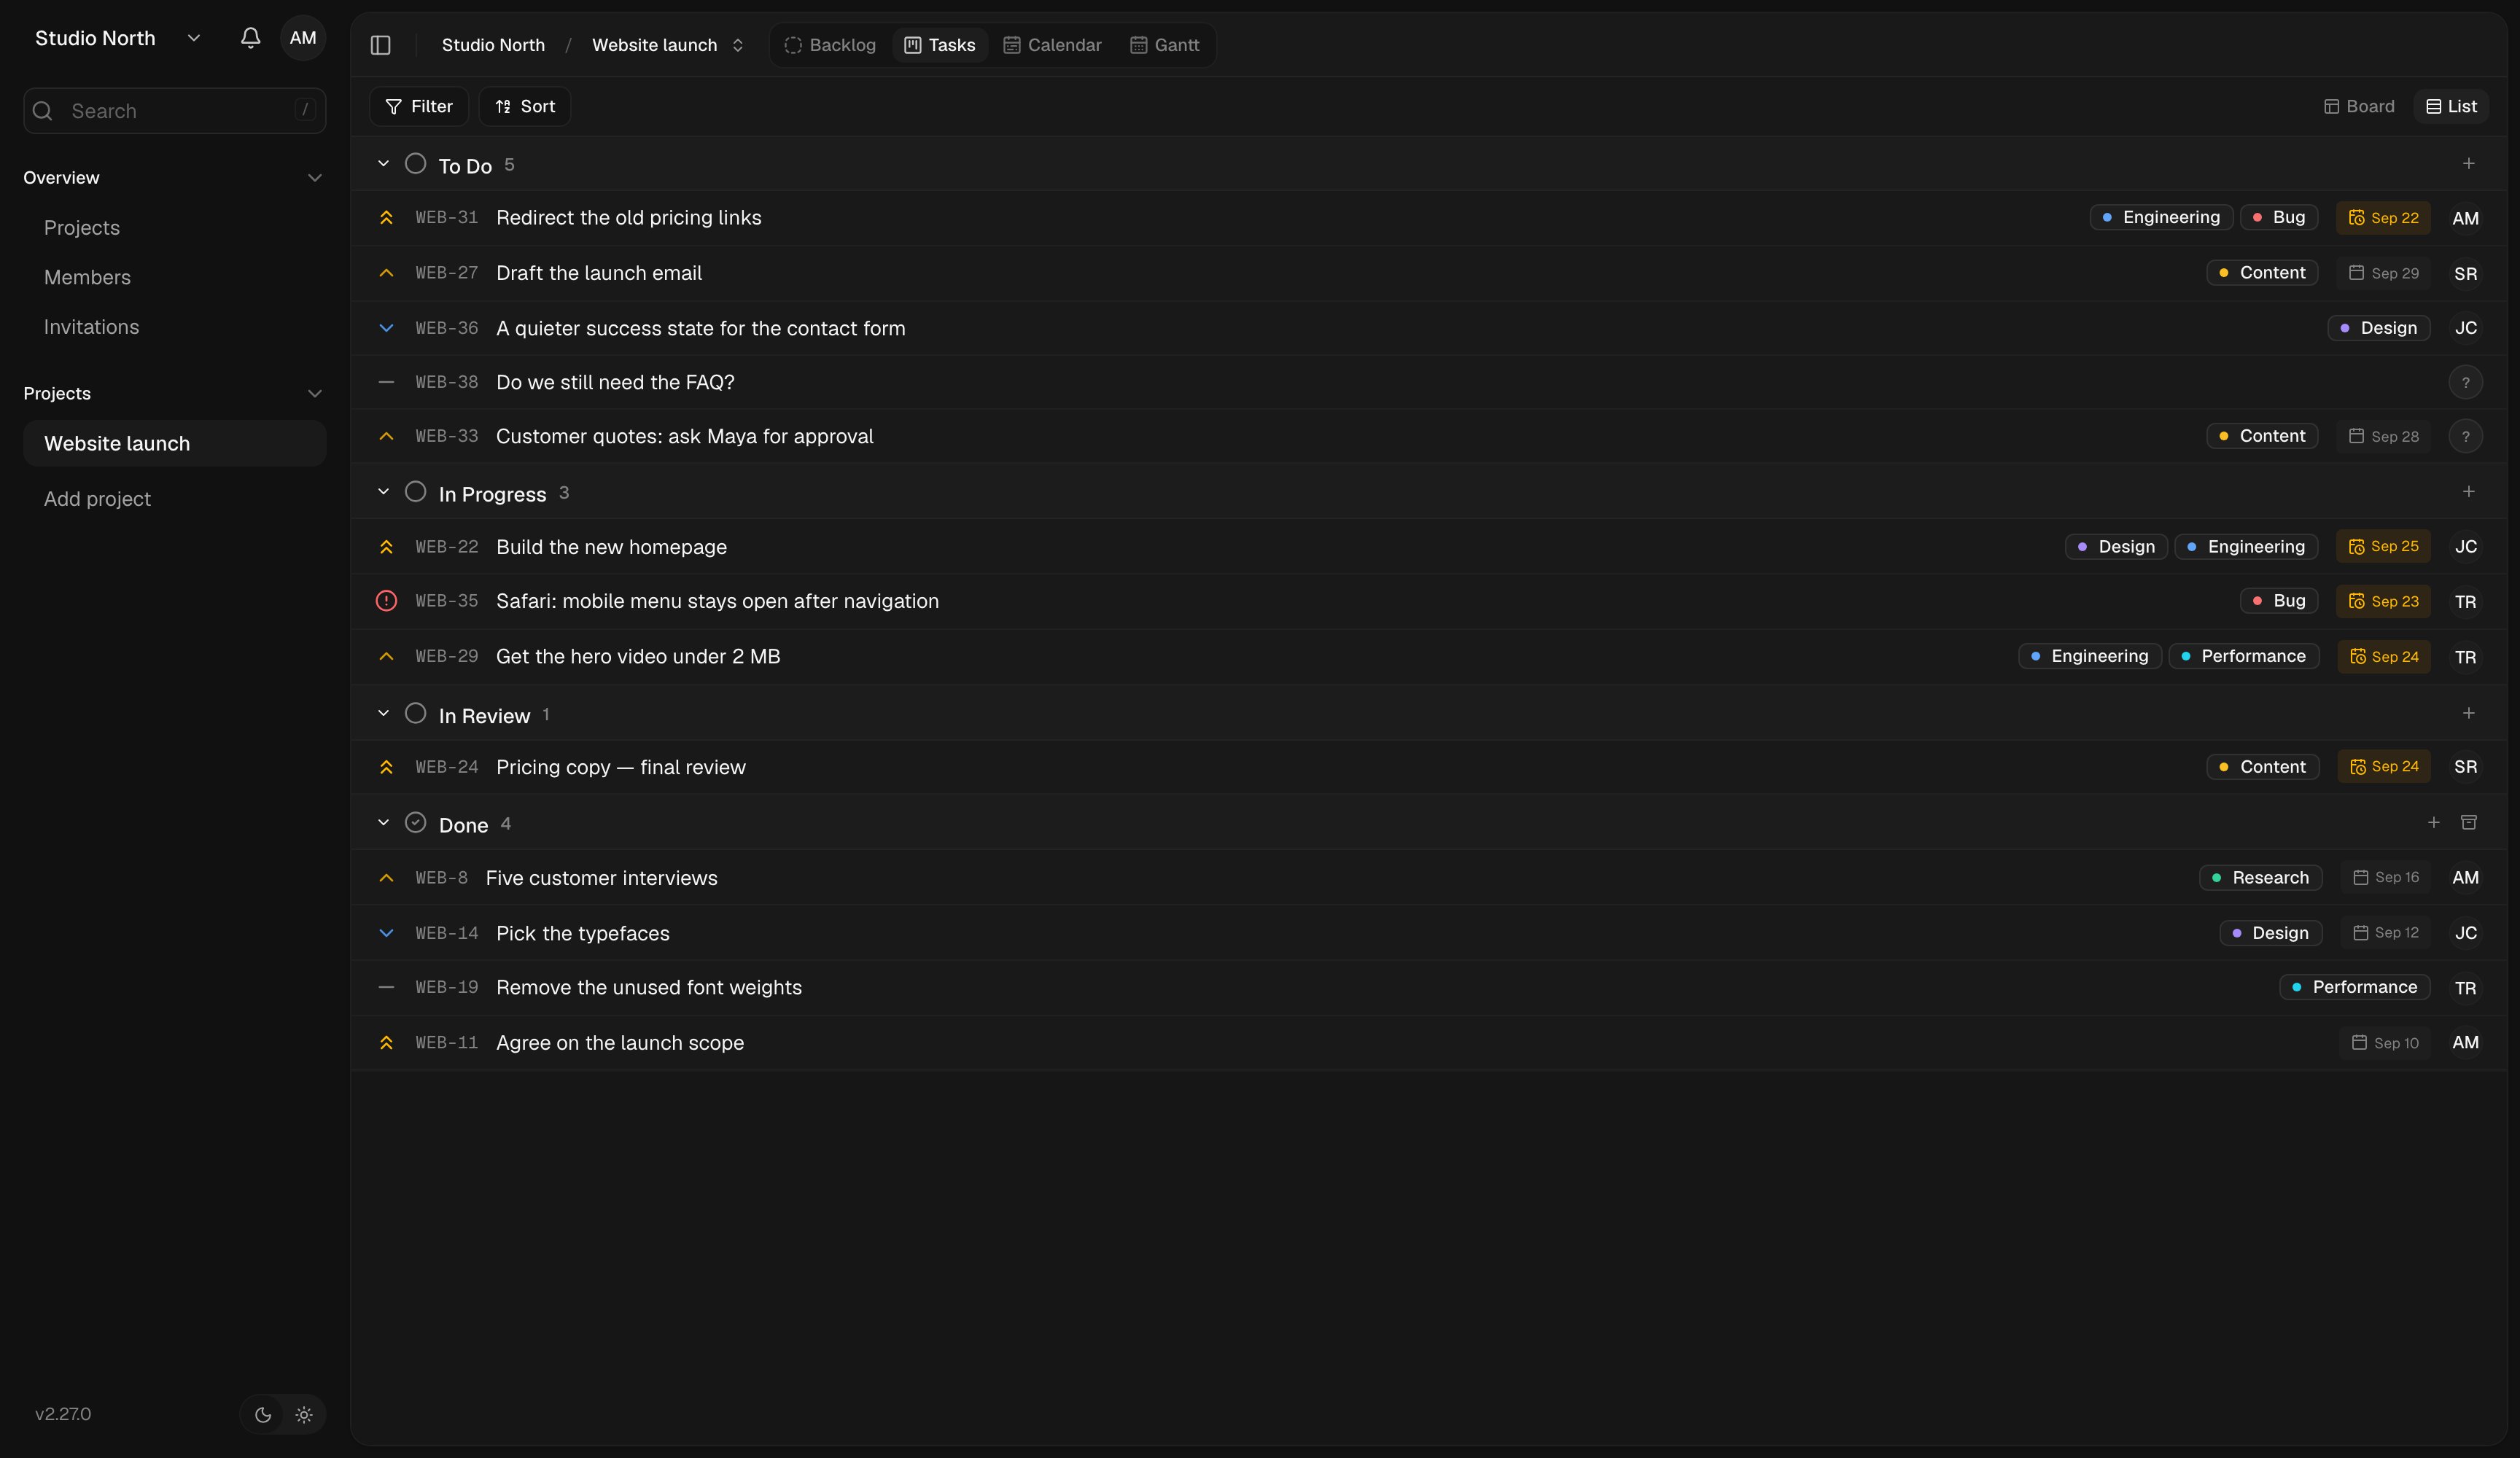2520x1458 pixels.
Task: Collapse the In Review group
Action: click(383, 714)
